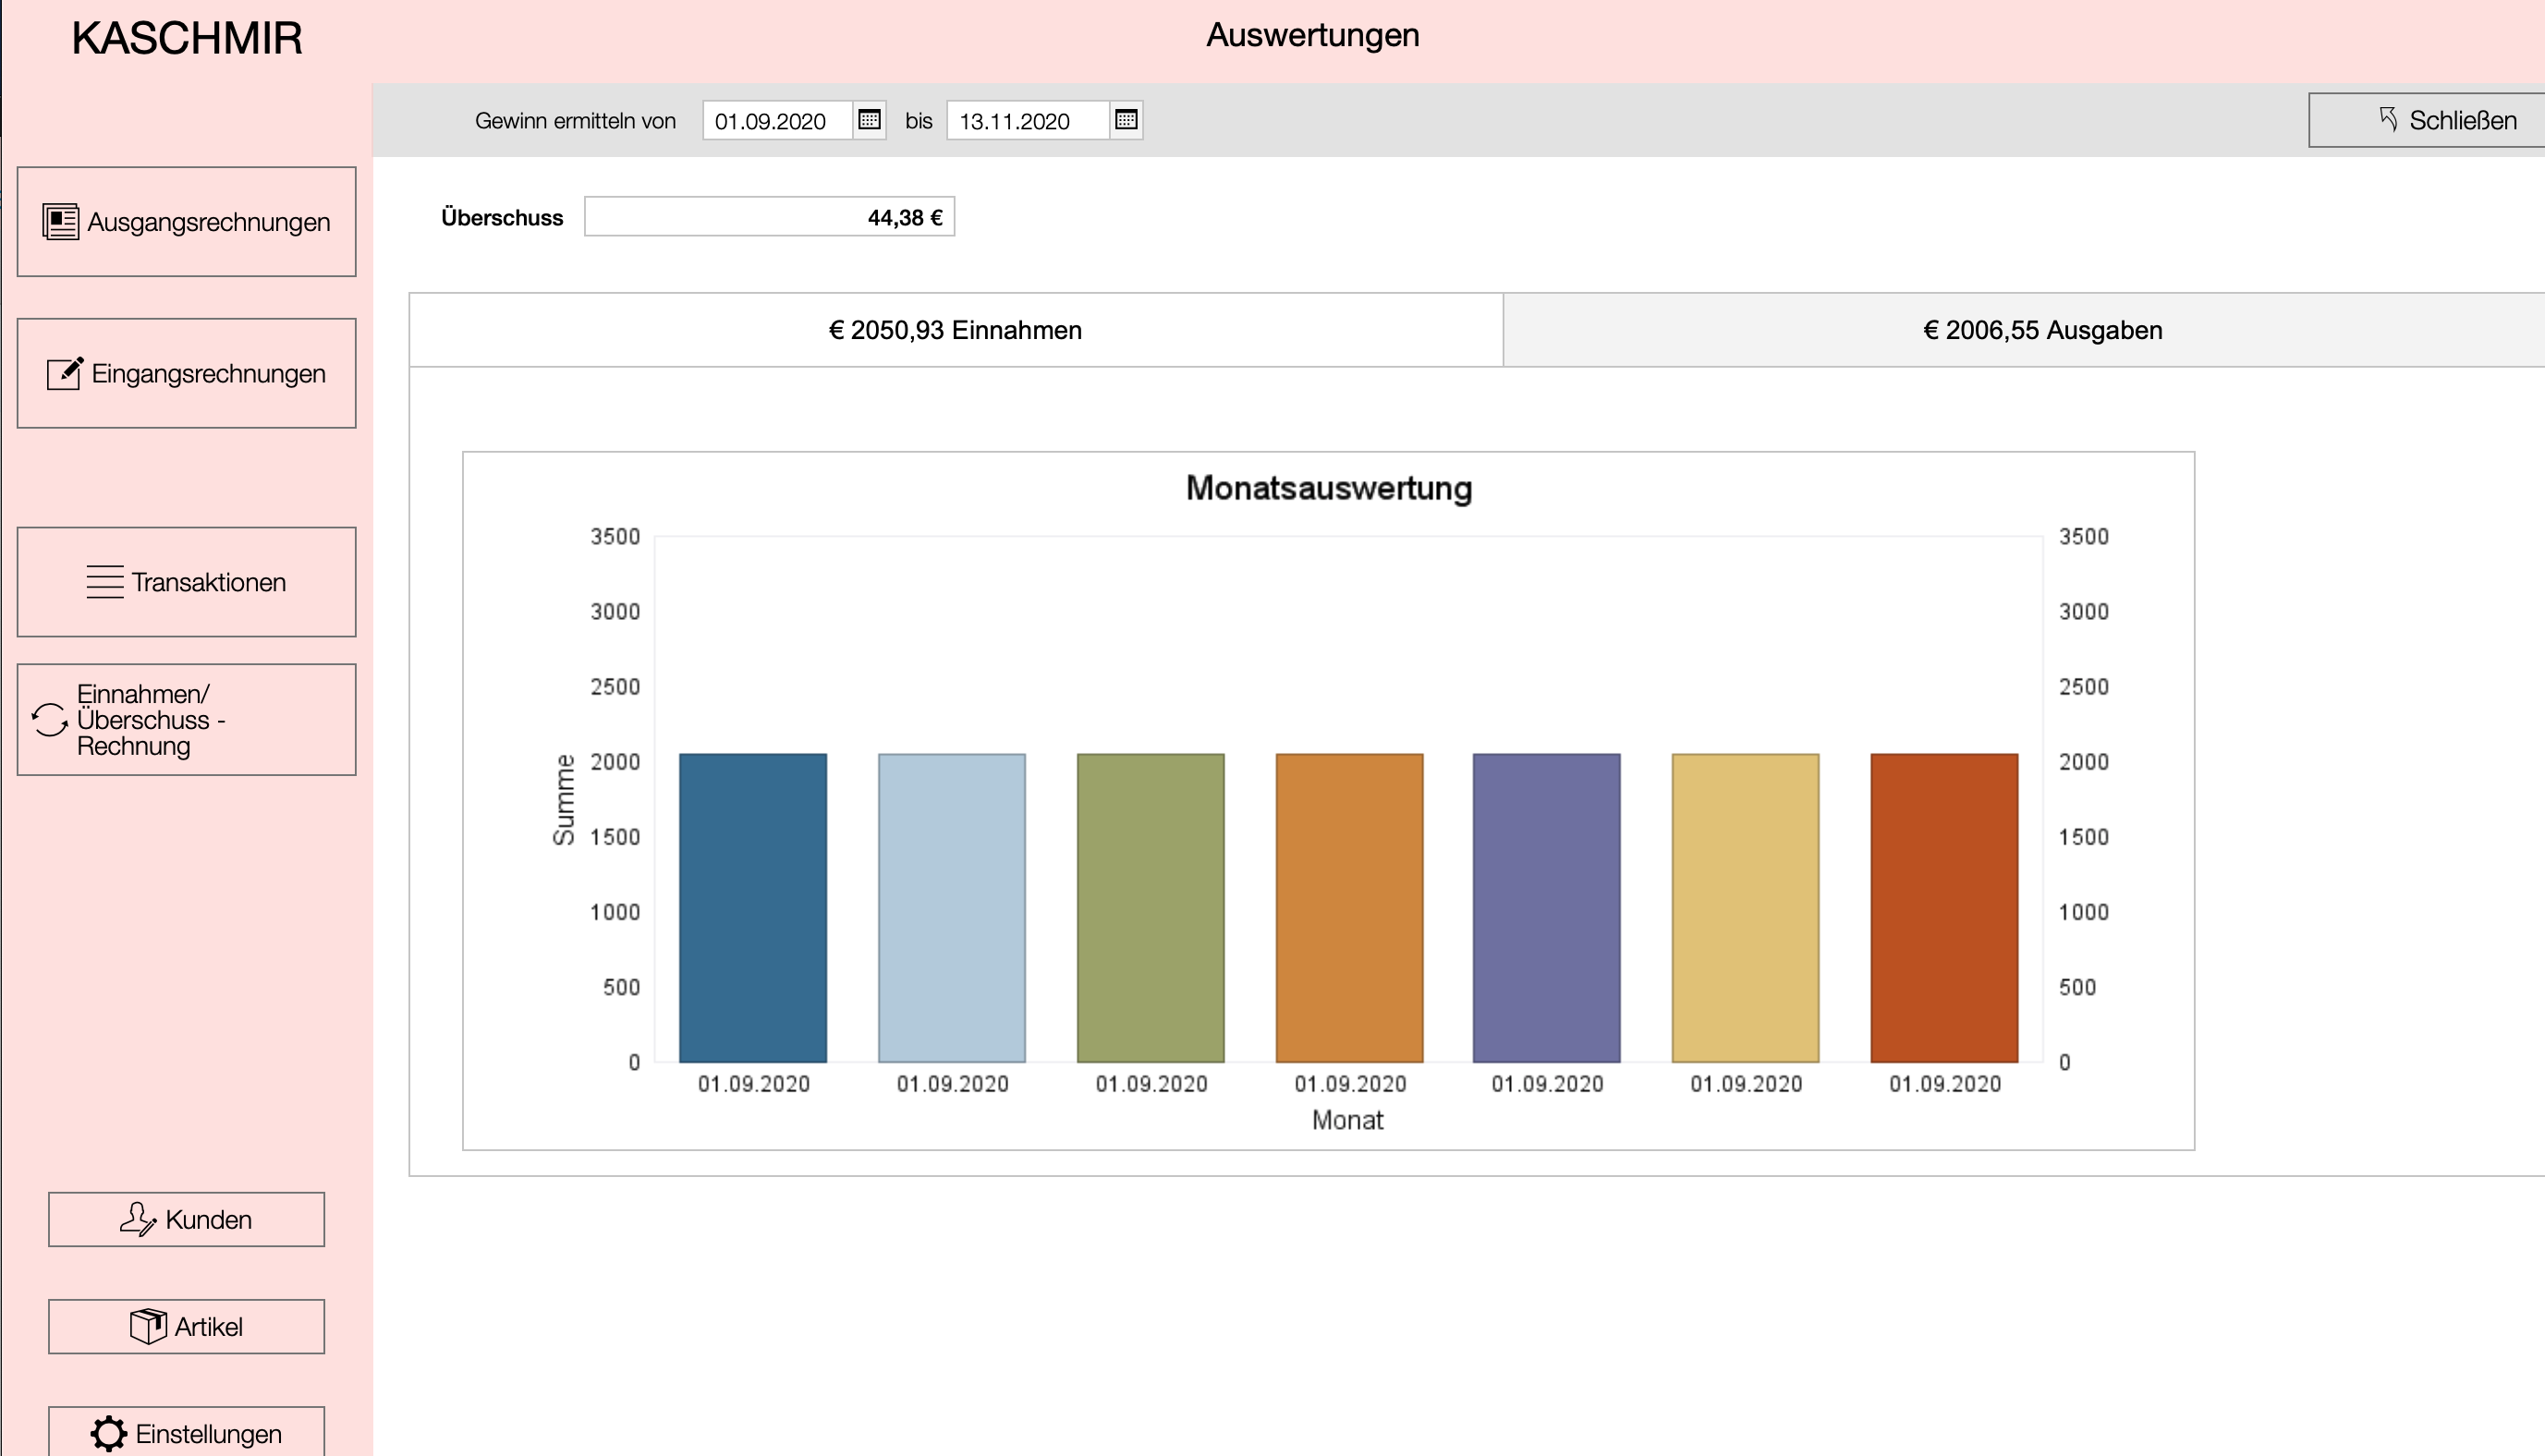Click the Überschuss amount field
Viewport: 2545px width, 1456px height.
[769, 217]
